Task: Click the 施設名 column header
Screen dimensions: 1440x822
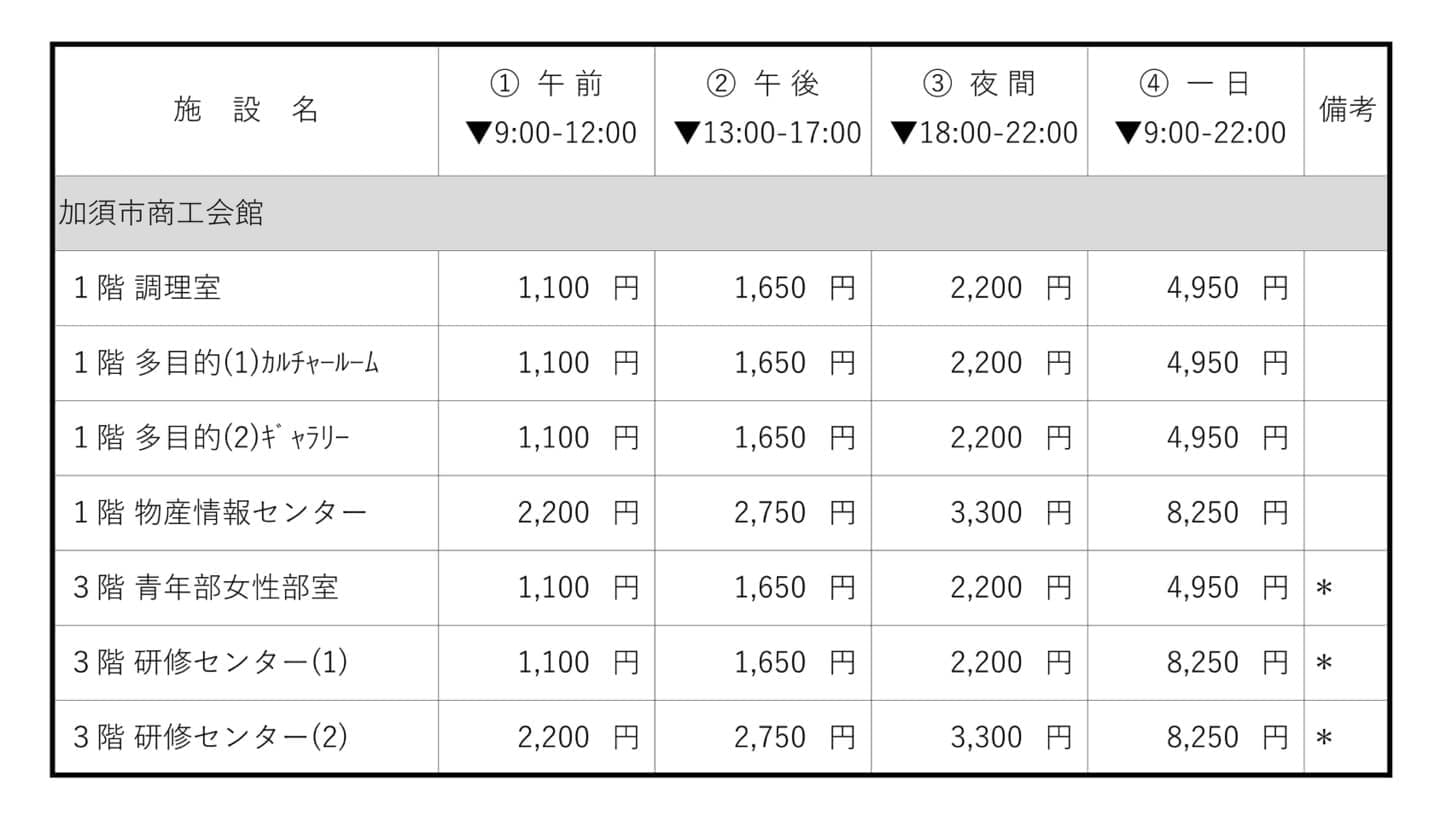Action: tap(246, 110)
